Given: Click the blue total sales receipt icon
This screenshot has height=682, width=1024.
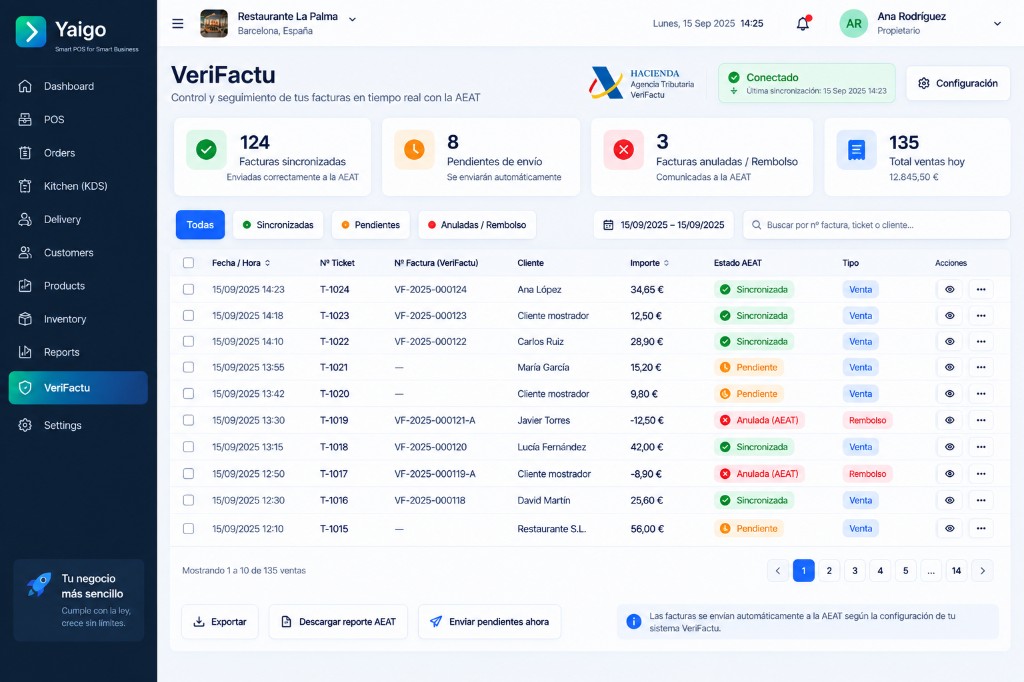Looking at the screenshot, I should [x=856, y=150].
